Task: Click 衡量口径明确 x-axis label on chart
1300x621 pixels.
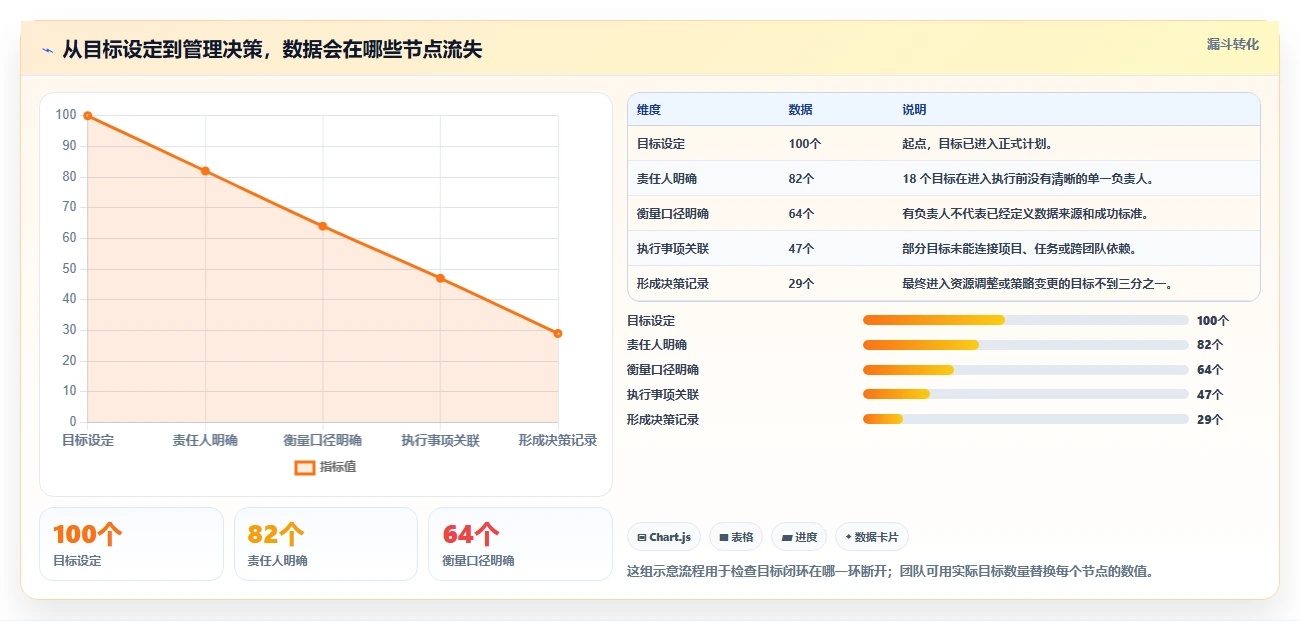Action: click(323, 441)
